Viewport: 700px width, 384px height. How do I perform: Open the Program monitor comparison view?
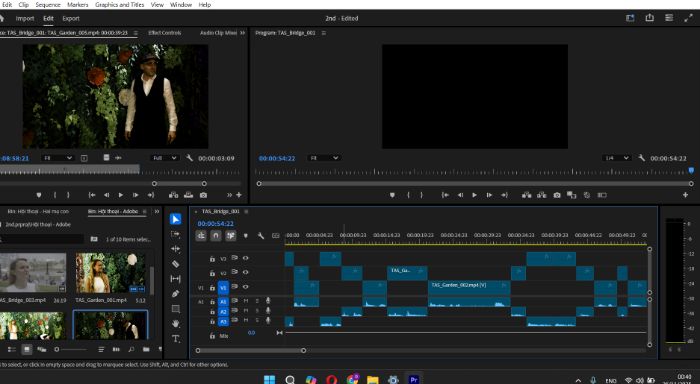572,195
